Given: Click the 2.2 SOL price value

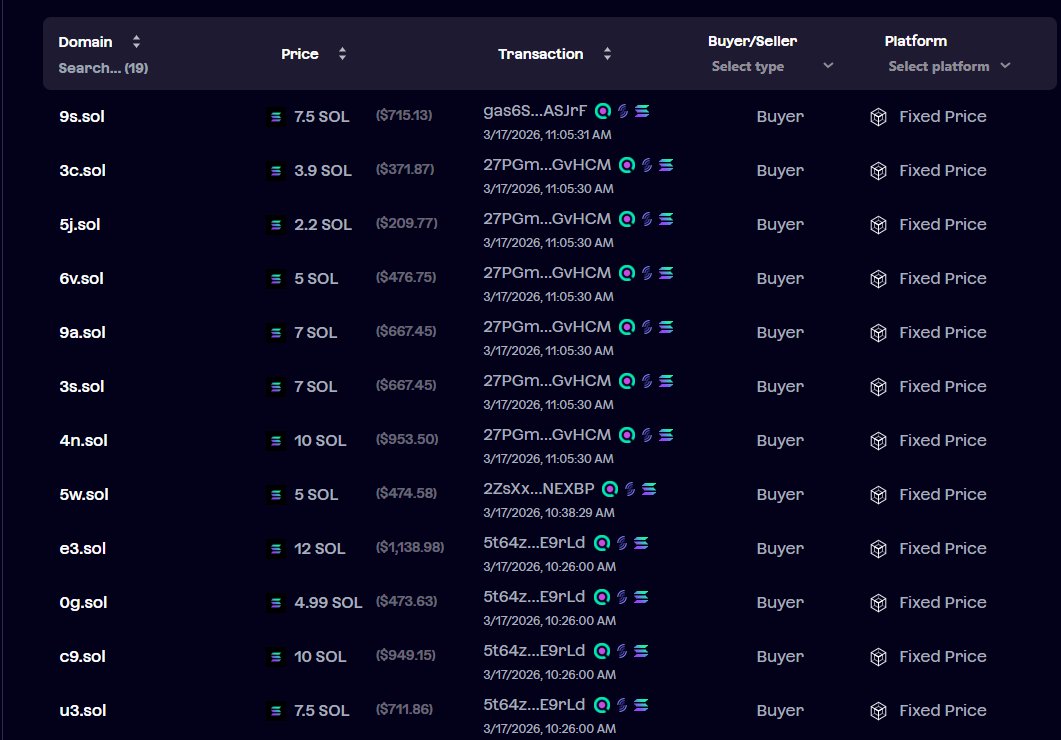Looking at the screenshot, I should pyautogui.click(x=323, y=225).
